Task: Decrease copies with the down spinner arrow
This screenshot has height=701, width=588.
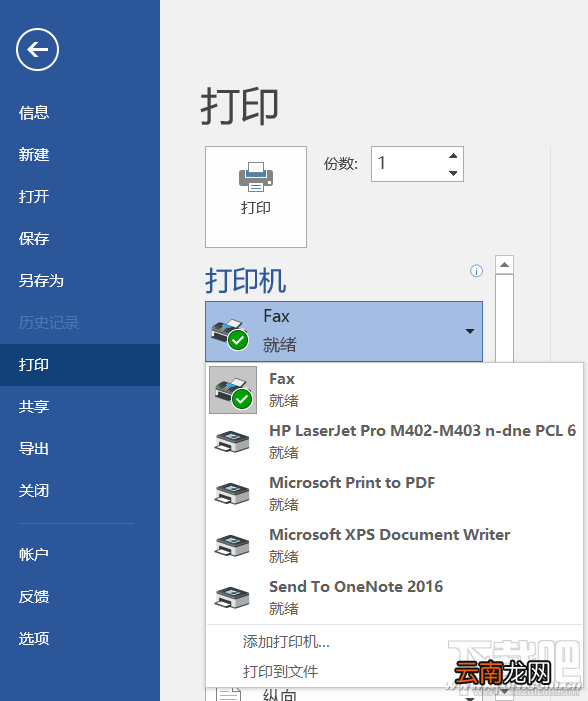Action: tap(453, 173)
